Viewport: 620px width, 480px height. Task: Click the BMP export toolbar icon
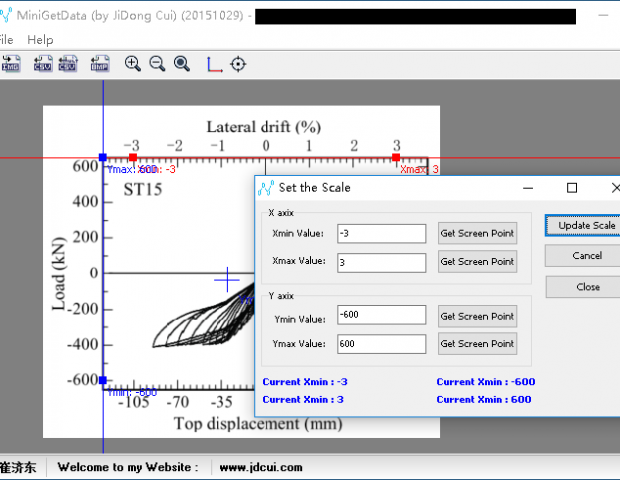pos(100,64)
